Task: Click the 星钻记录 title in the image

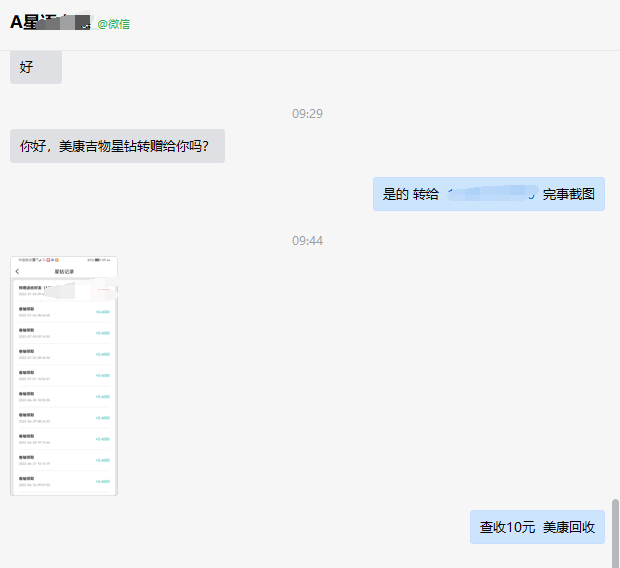Action: (x=64, y=271)
